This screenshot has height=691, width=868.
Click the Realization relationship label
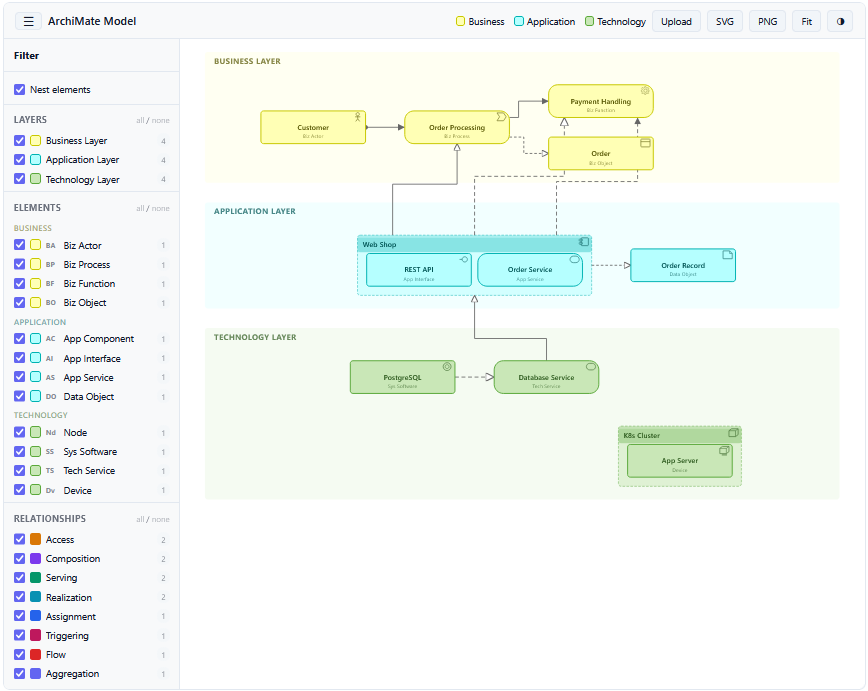coord(69,597)
